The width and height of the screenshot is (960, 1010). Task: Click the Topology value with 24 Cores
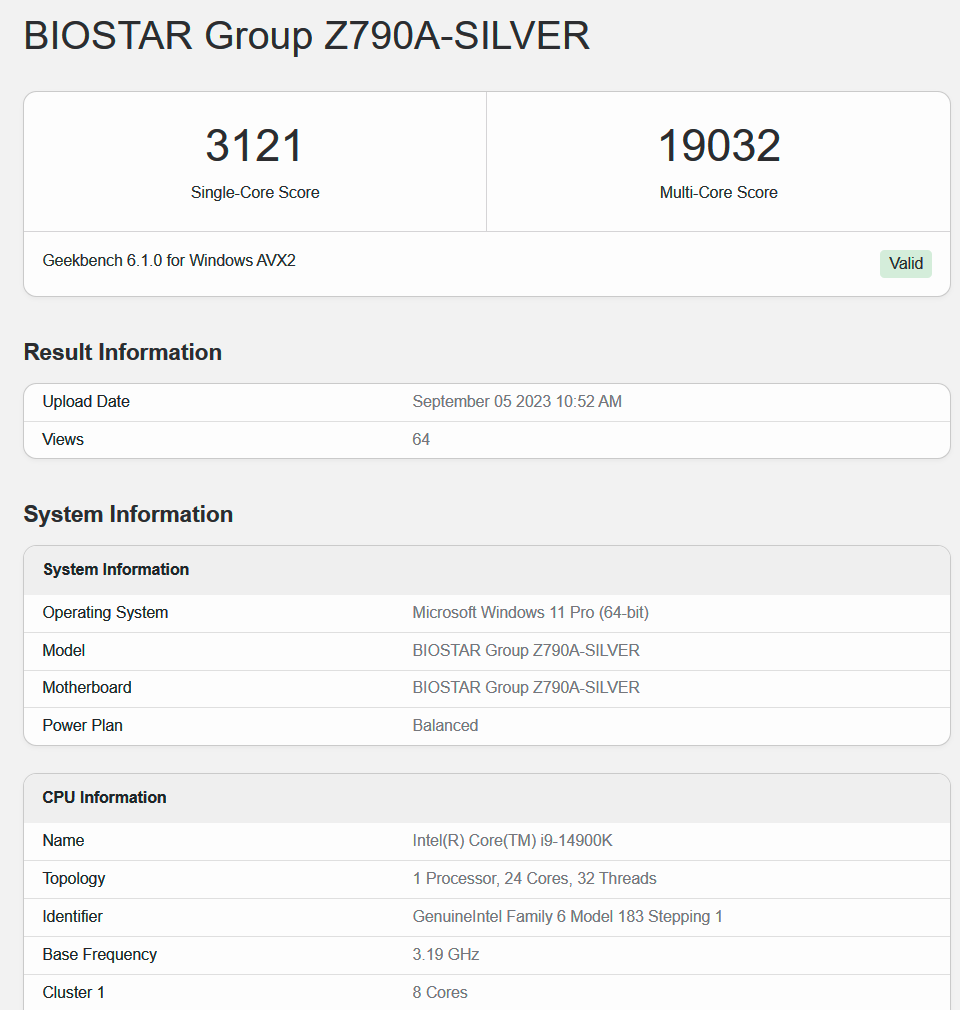tap(534, 879)
